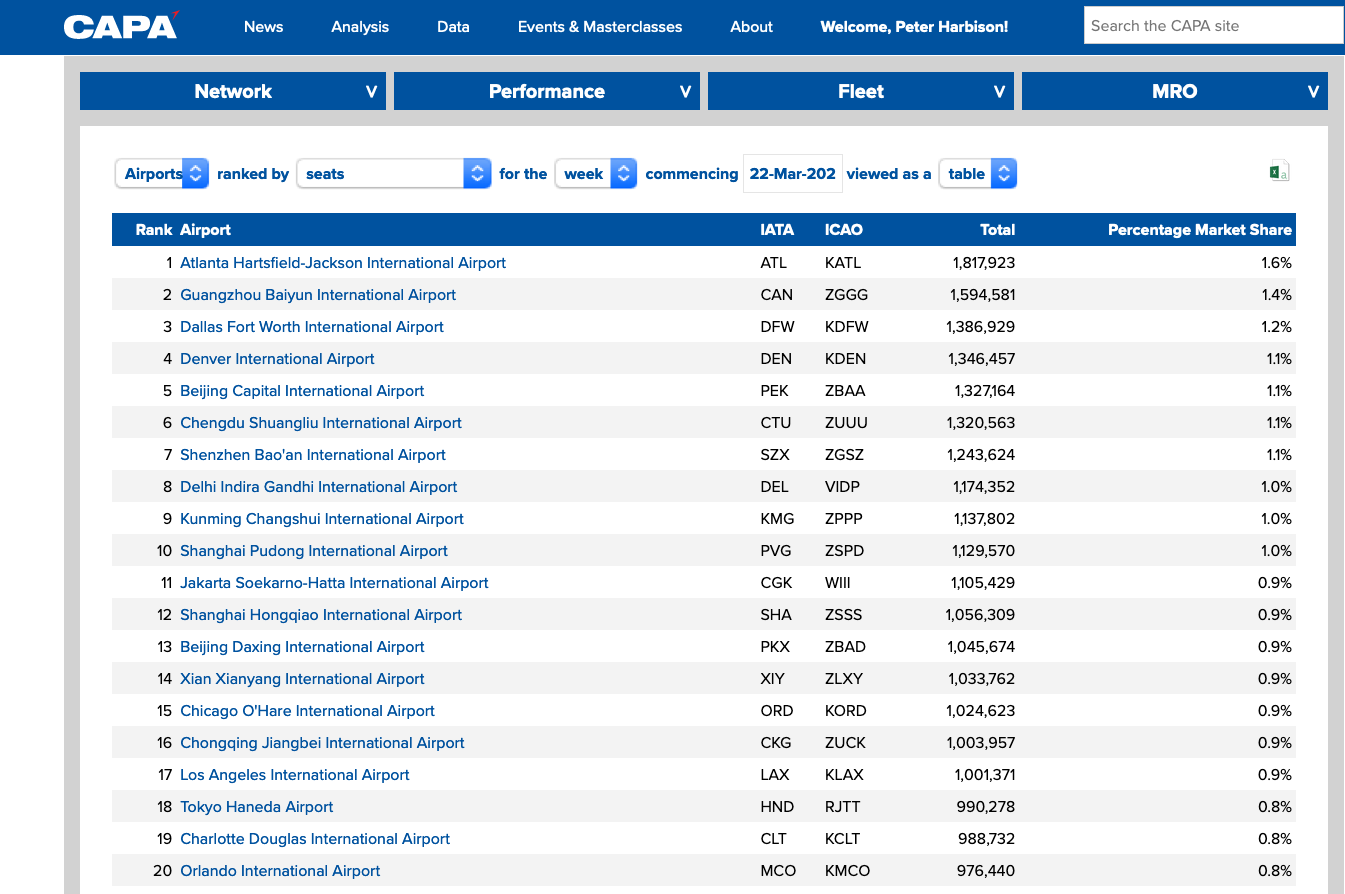Click Welcome, Peter Harbison! account link
The width and height of the screenshot is (1345, 894).
(x=914, y=27)
